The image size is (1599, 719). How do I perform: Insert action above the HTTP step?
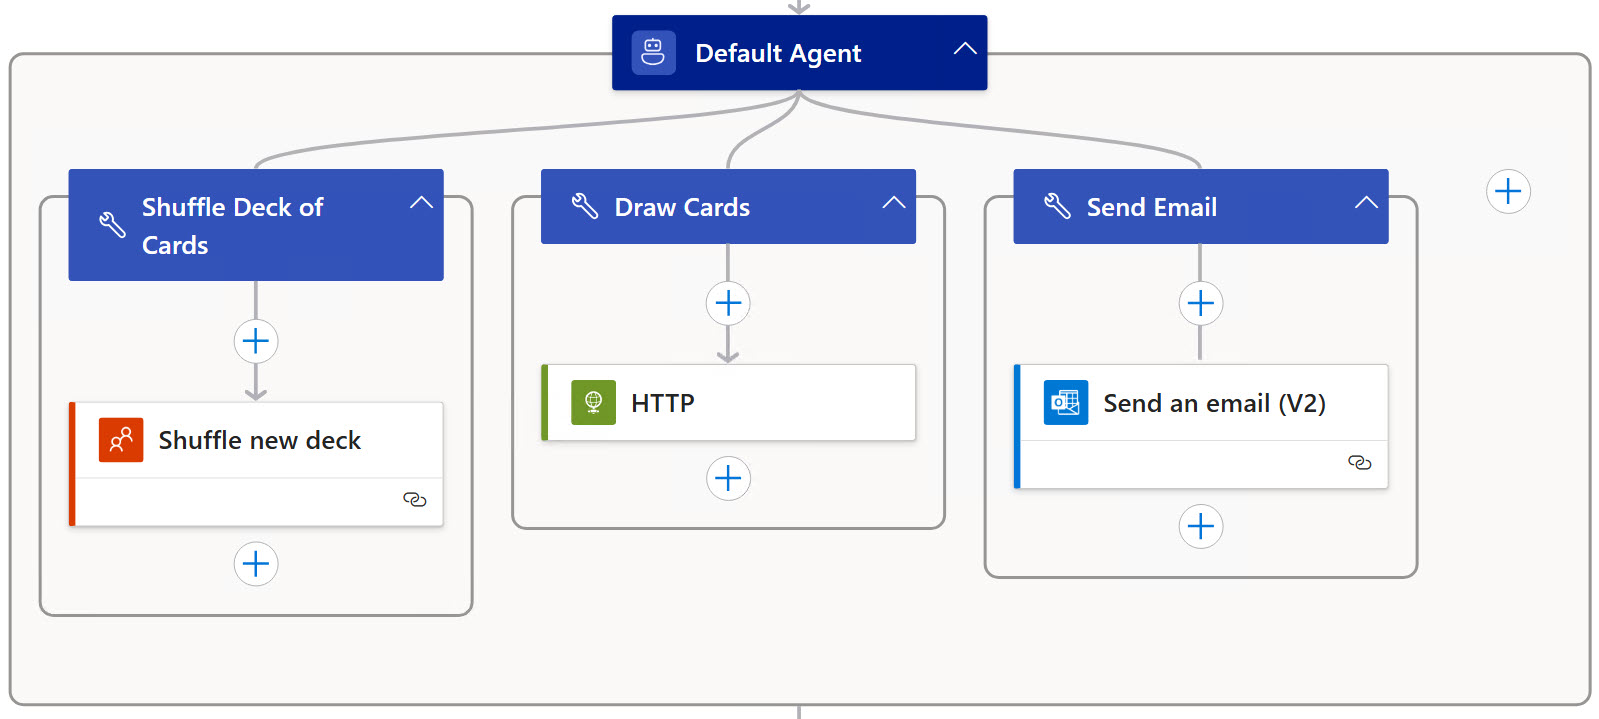728,303
